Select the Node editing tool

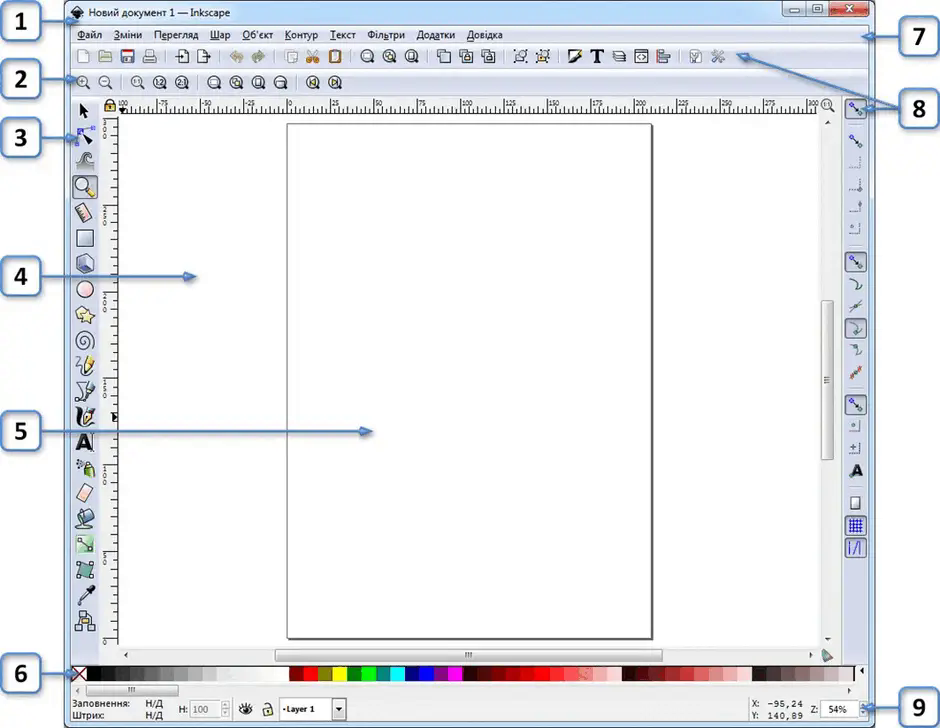click(85, 136)
